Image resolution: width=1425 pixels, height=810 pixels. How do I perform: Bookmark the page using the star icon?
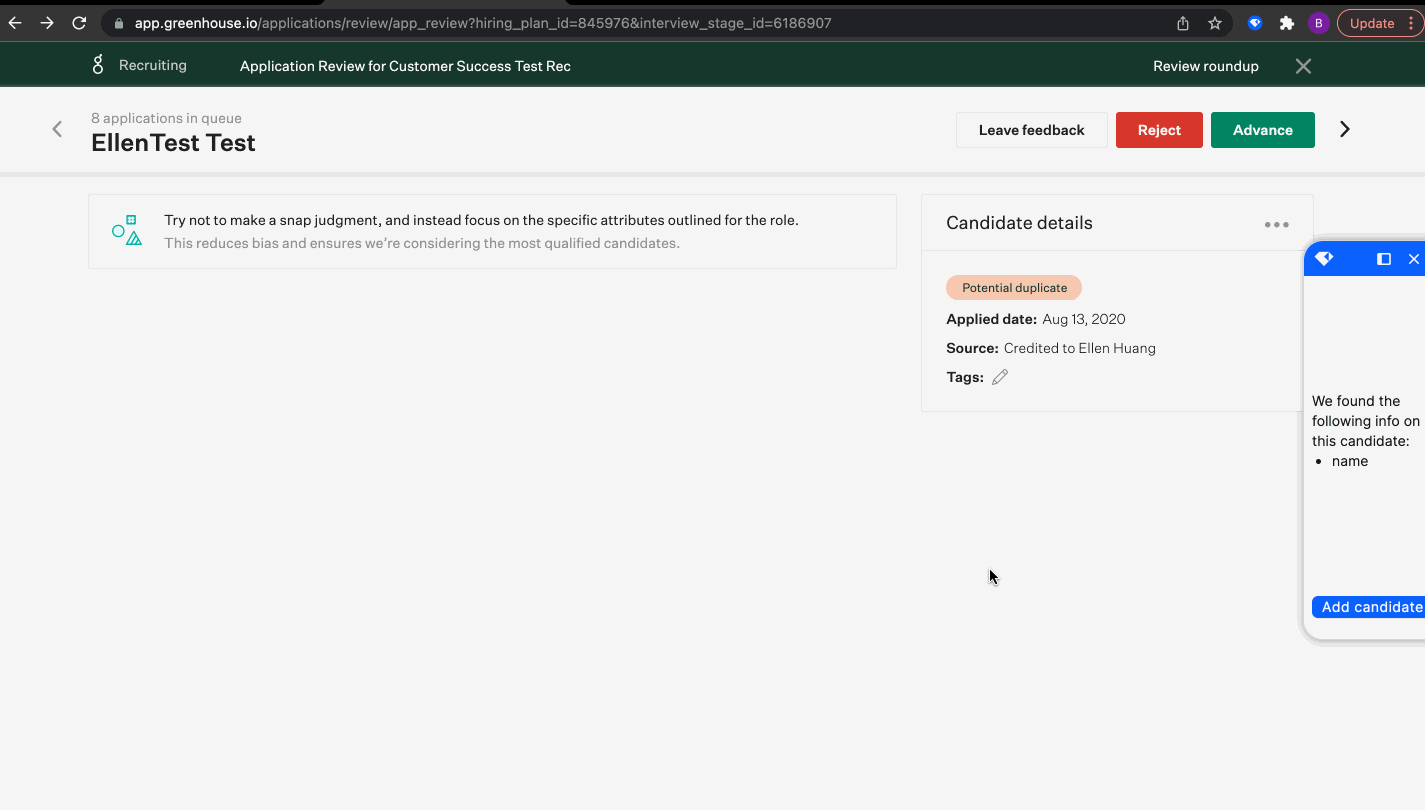pos(1214,22)
